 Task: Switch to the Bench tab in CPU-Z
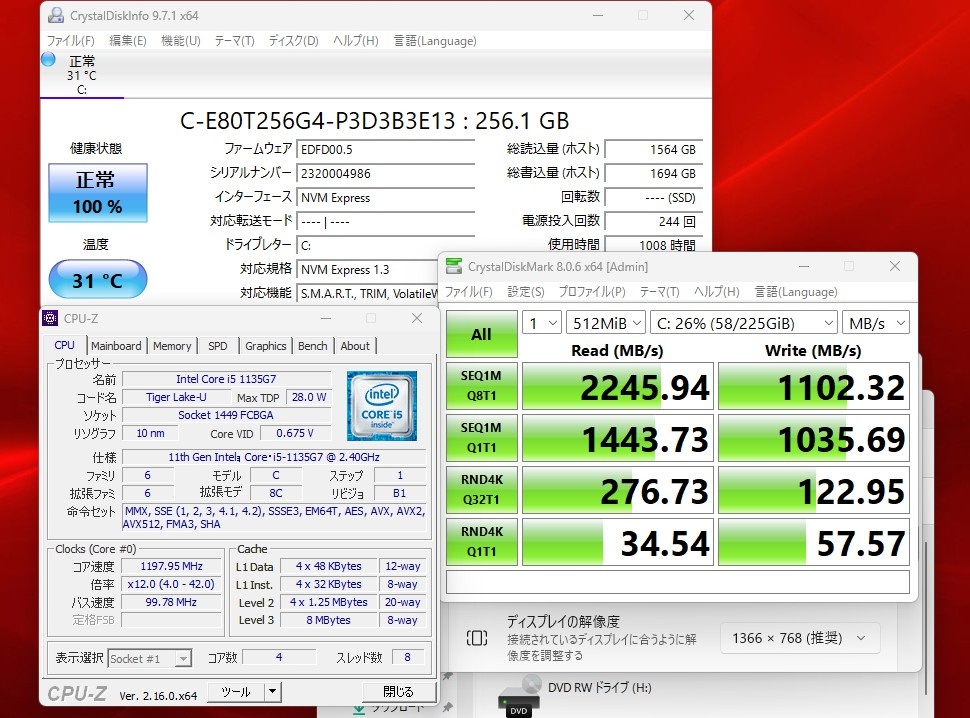312,346
